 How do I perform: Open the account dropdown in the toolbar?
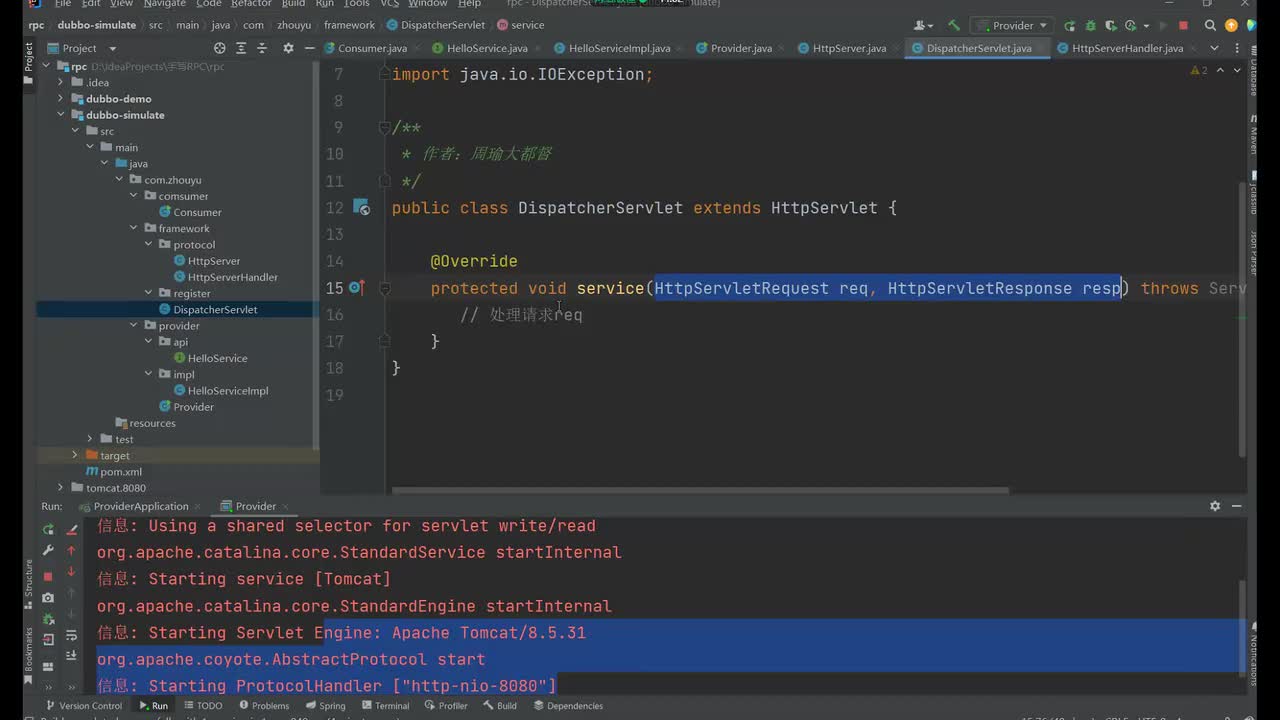(924, 25)
